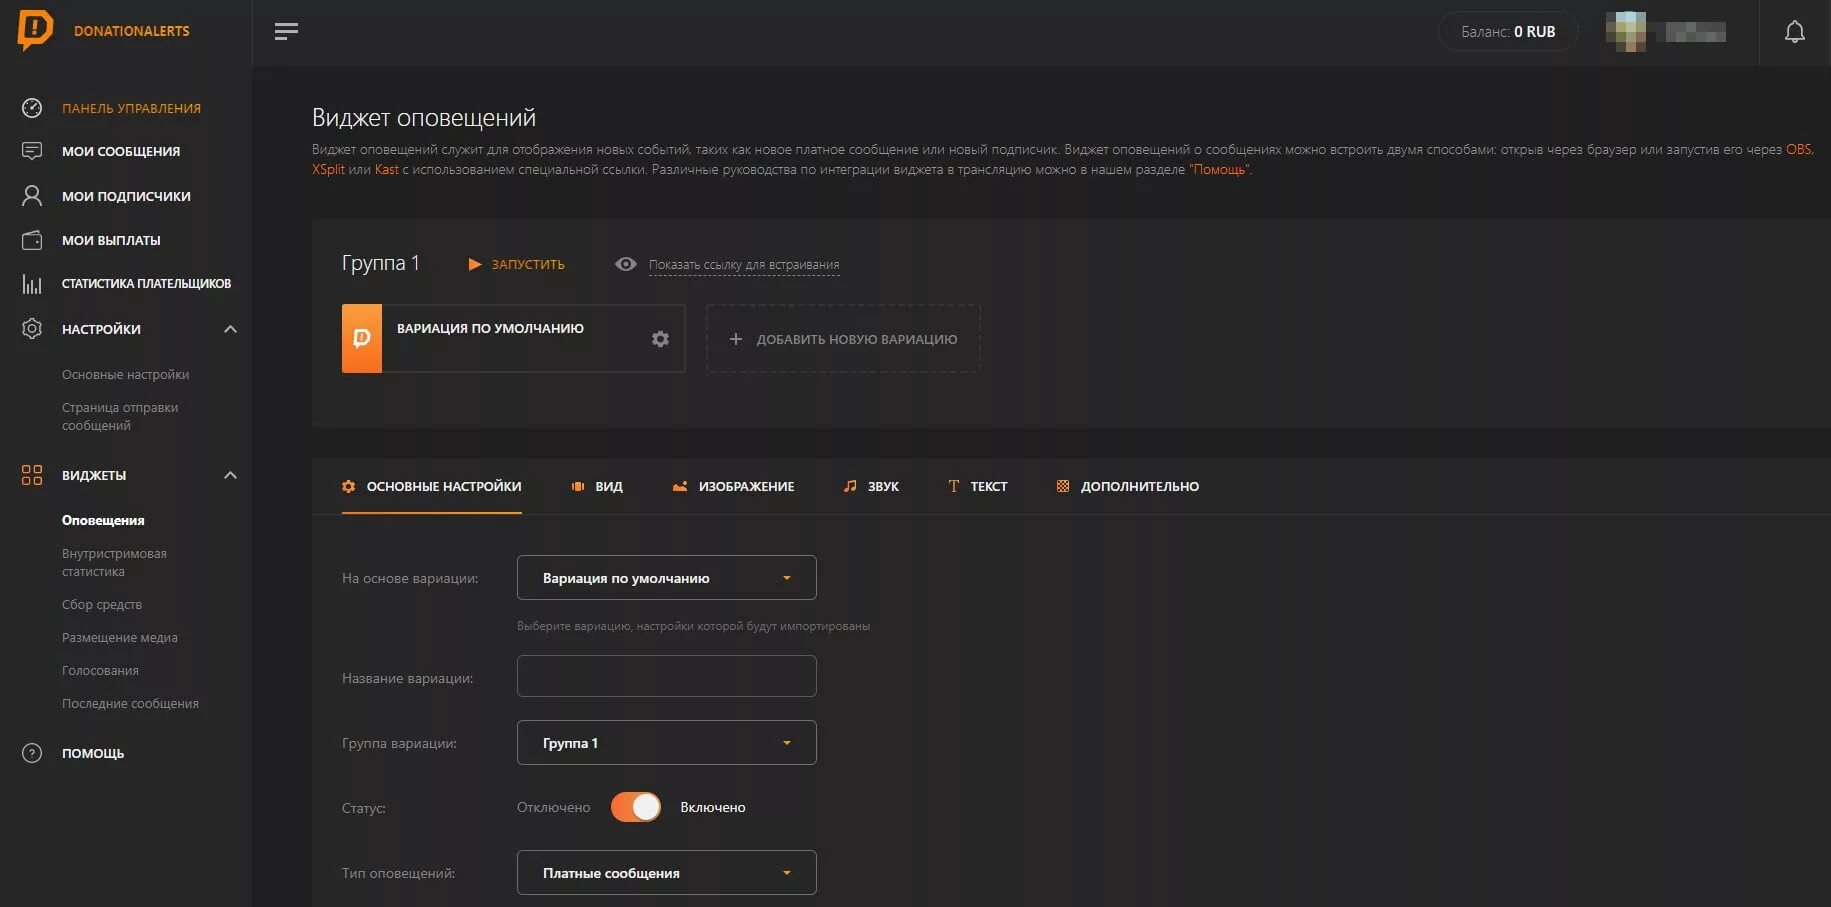Viewport: 1831px width, 907px height.
Task: Click the Баланс: 0 RUB pill
Action: [1508, 32]
